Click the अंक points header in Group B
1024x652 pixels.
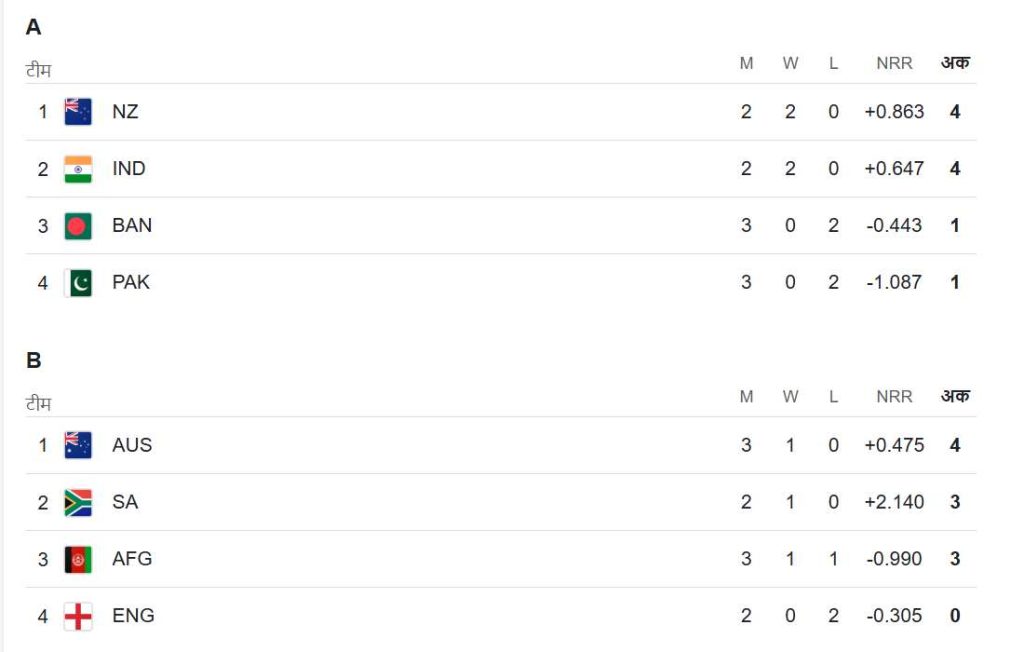[x=955, y=397]
